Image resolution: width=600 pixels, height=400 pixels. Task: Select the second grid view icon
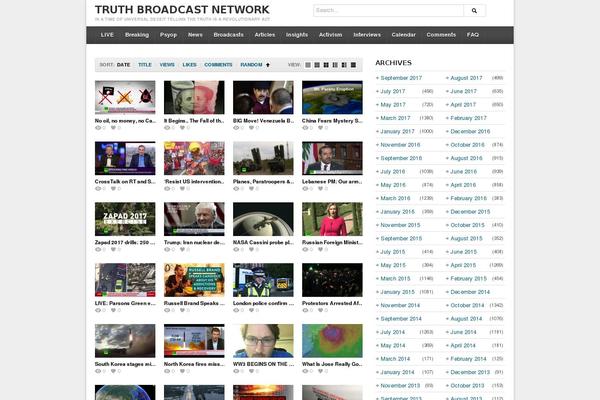click(x=317, y=65)
